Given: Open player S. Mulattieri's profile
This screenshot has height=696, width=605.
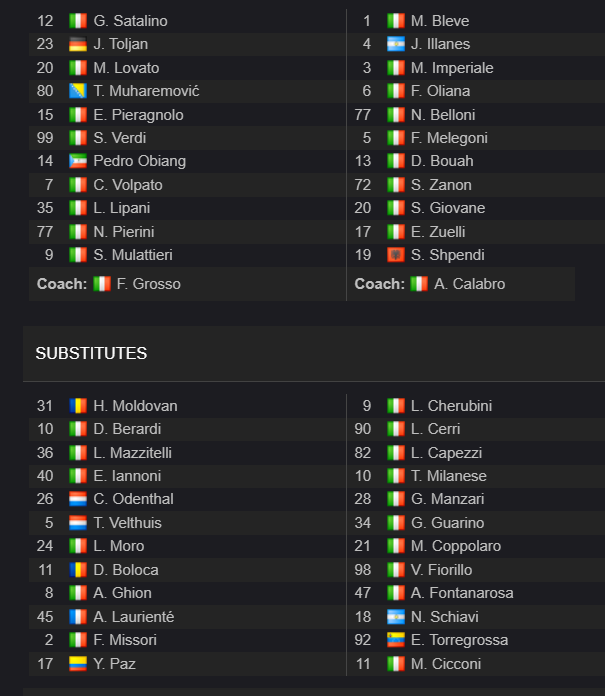Looking at the screenshot, I should point(133,255).
